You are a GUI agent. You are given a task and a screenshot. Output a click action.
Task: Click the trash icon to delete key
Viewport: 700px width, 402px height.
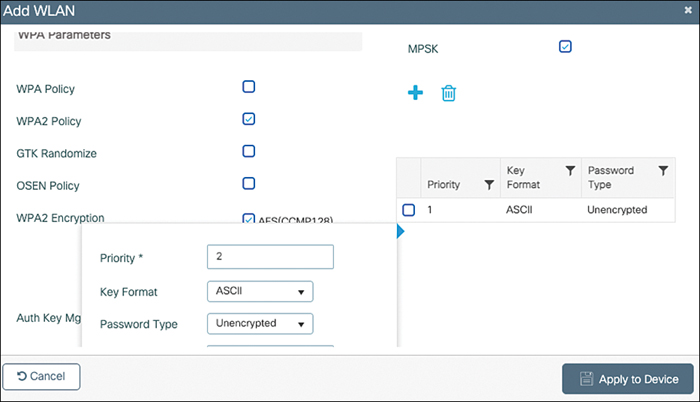449,93
